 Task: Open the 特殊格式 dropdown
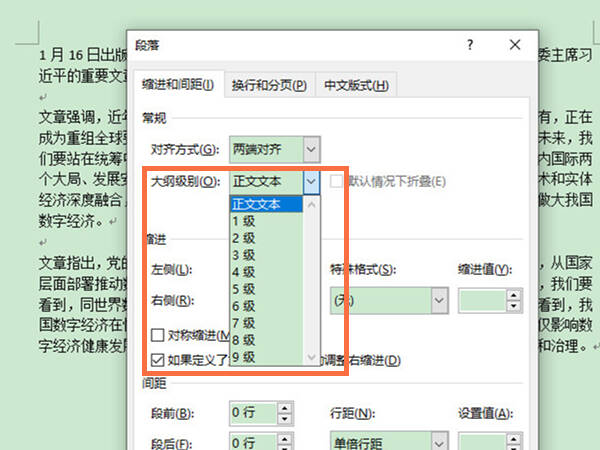pyautogui.click(x=439, y=300)
